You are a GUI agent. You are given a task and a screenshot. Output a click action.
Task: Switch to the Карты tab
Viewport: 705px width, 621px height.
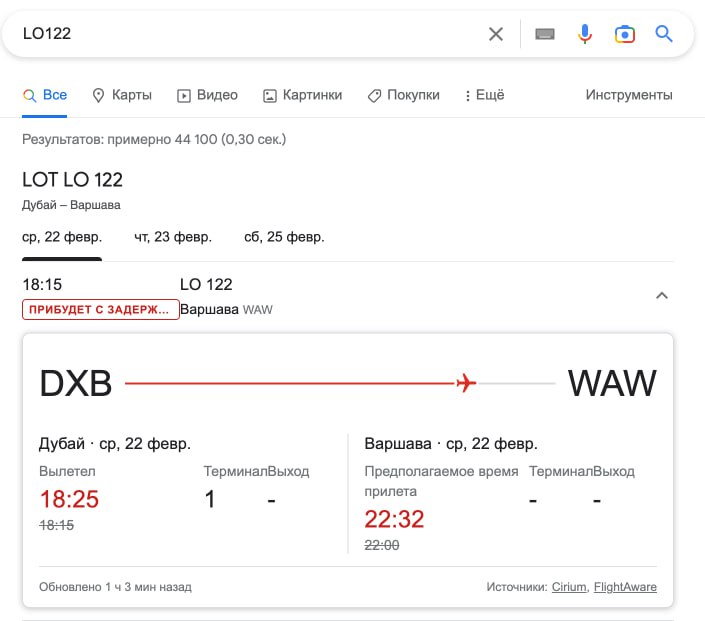point(122,95)
